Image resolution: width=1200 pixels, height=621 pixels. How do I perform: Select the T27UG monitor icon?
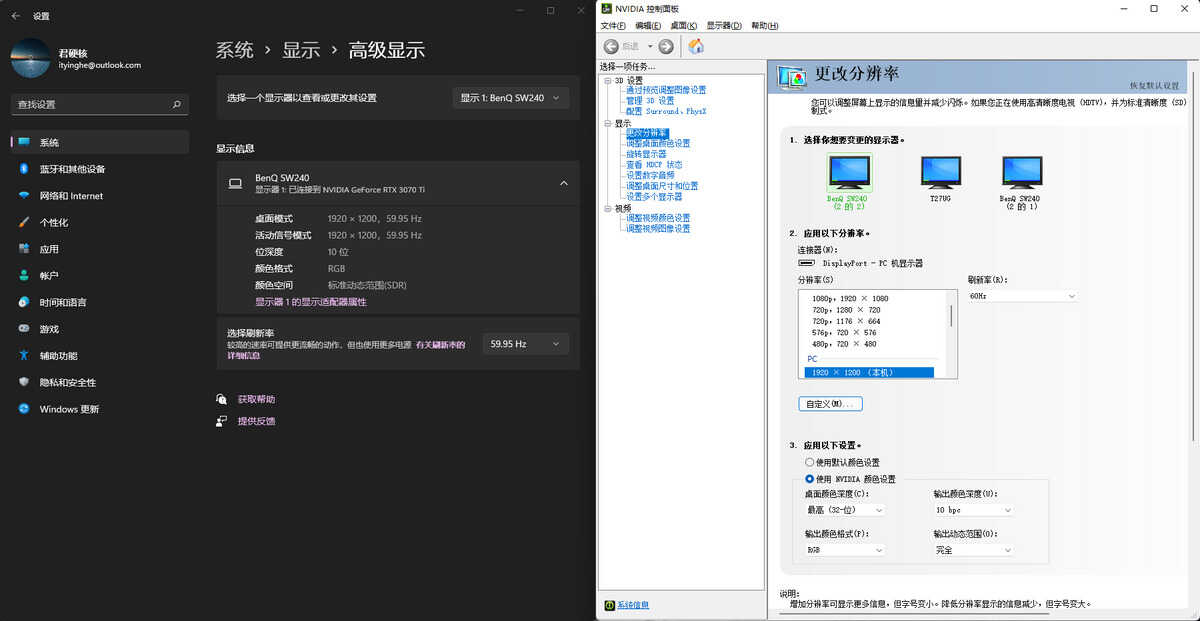point(940,172)
